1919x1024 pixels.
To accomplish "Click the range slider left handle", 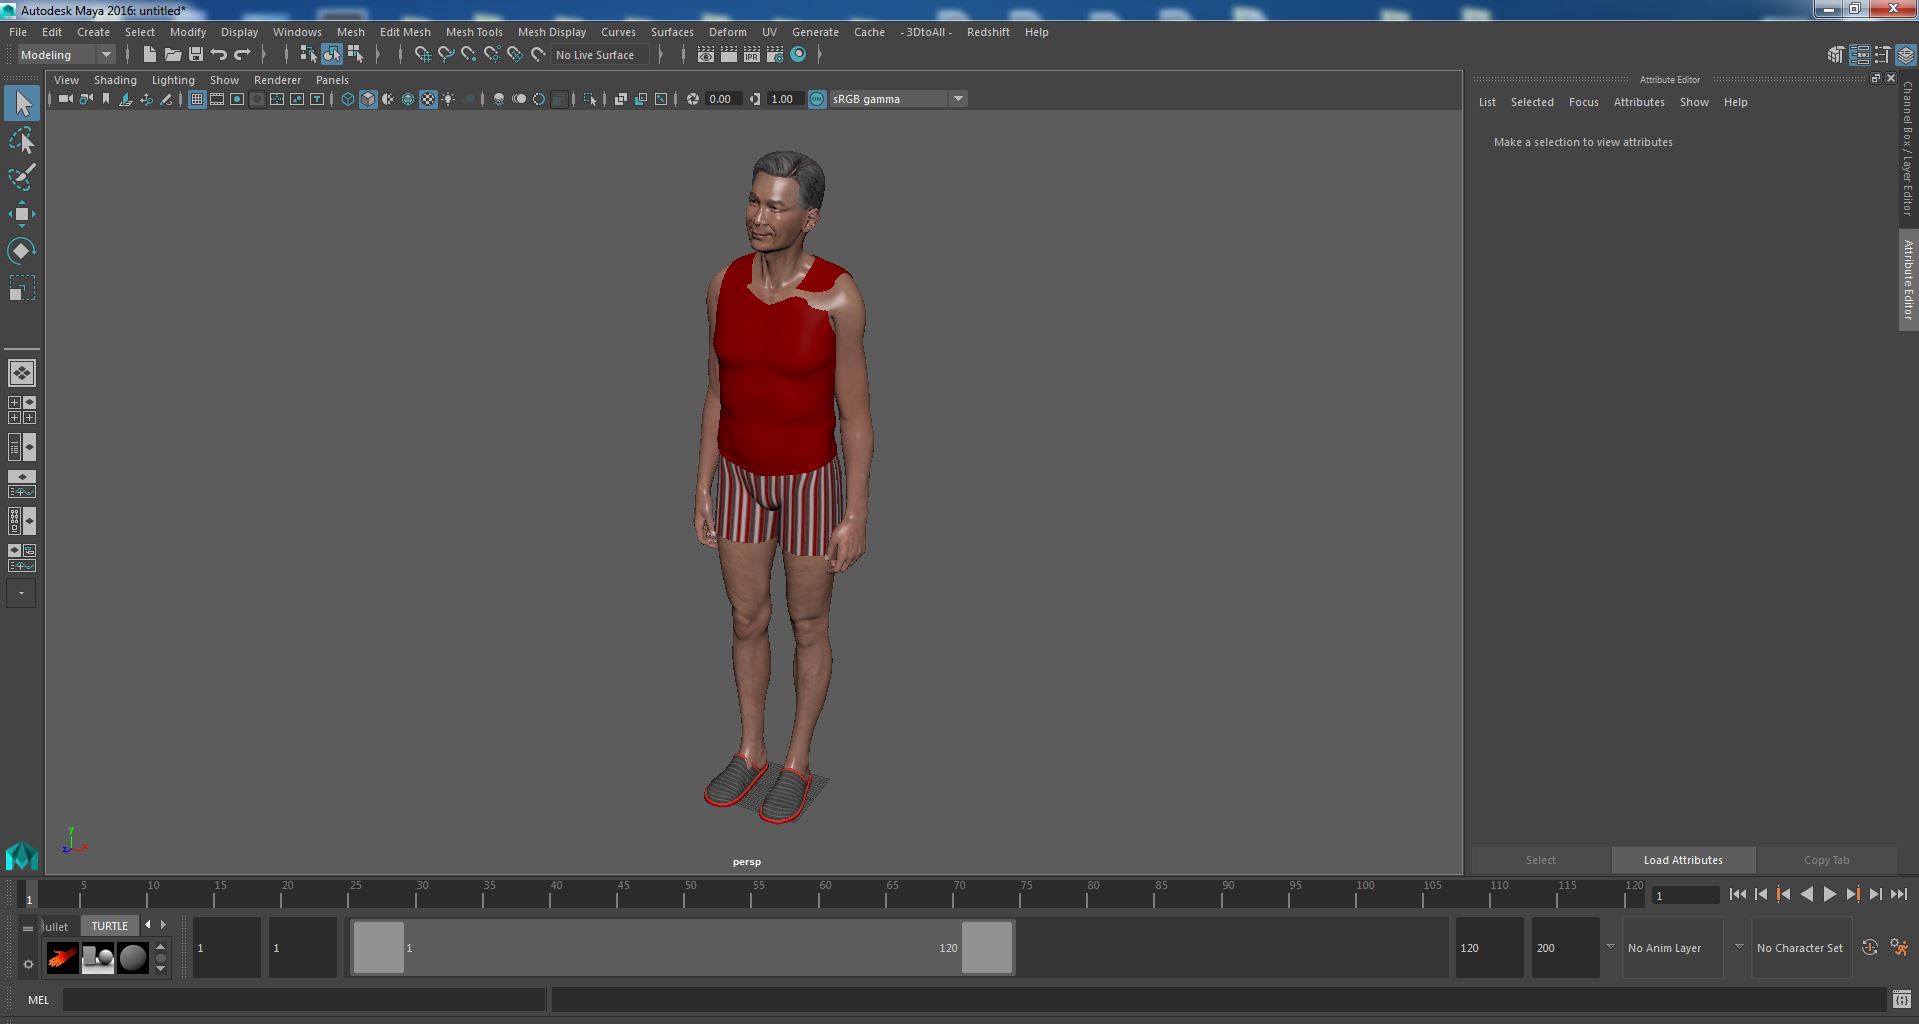I will [379, 947].
